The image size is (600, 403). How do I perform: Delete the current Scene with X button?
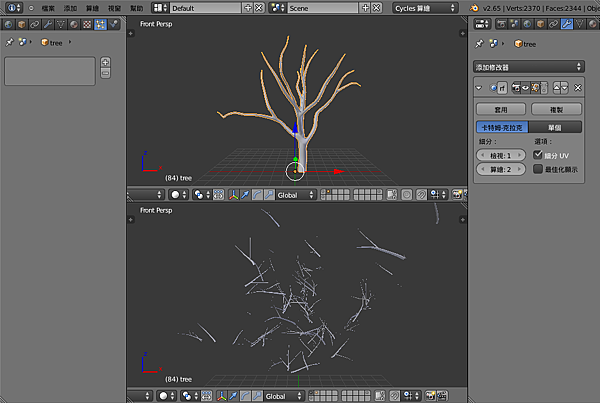[377, 8]
